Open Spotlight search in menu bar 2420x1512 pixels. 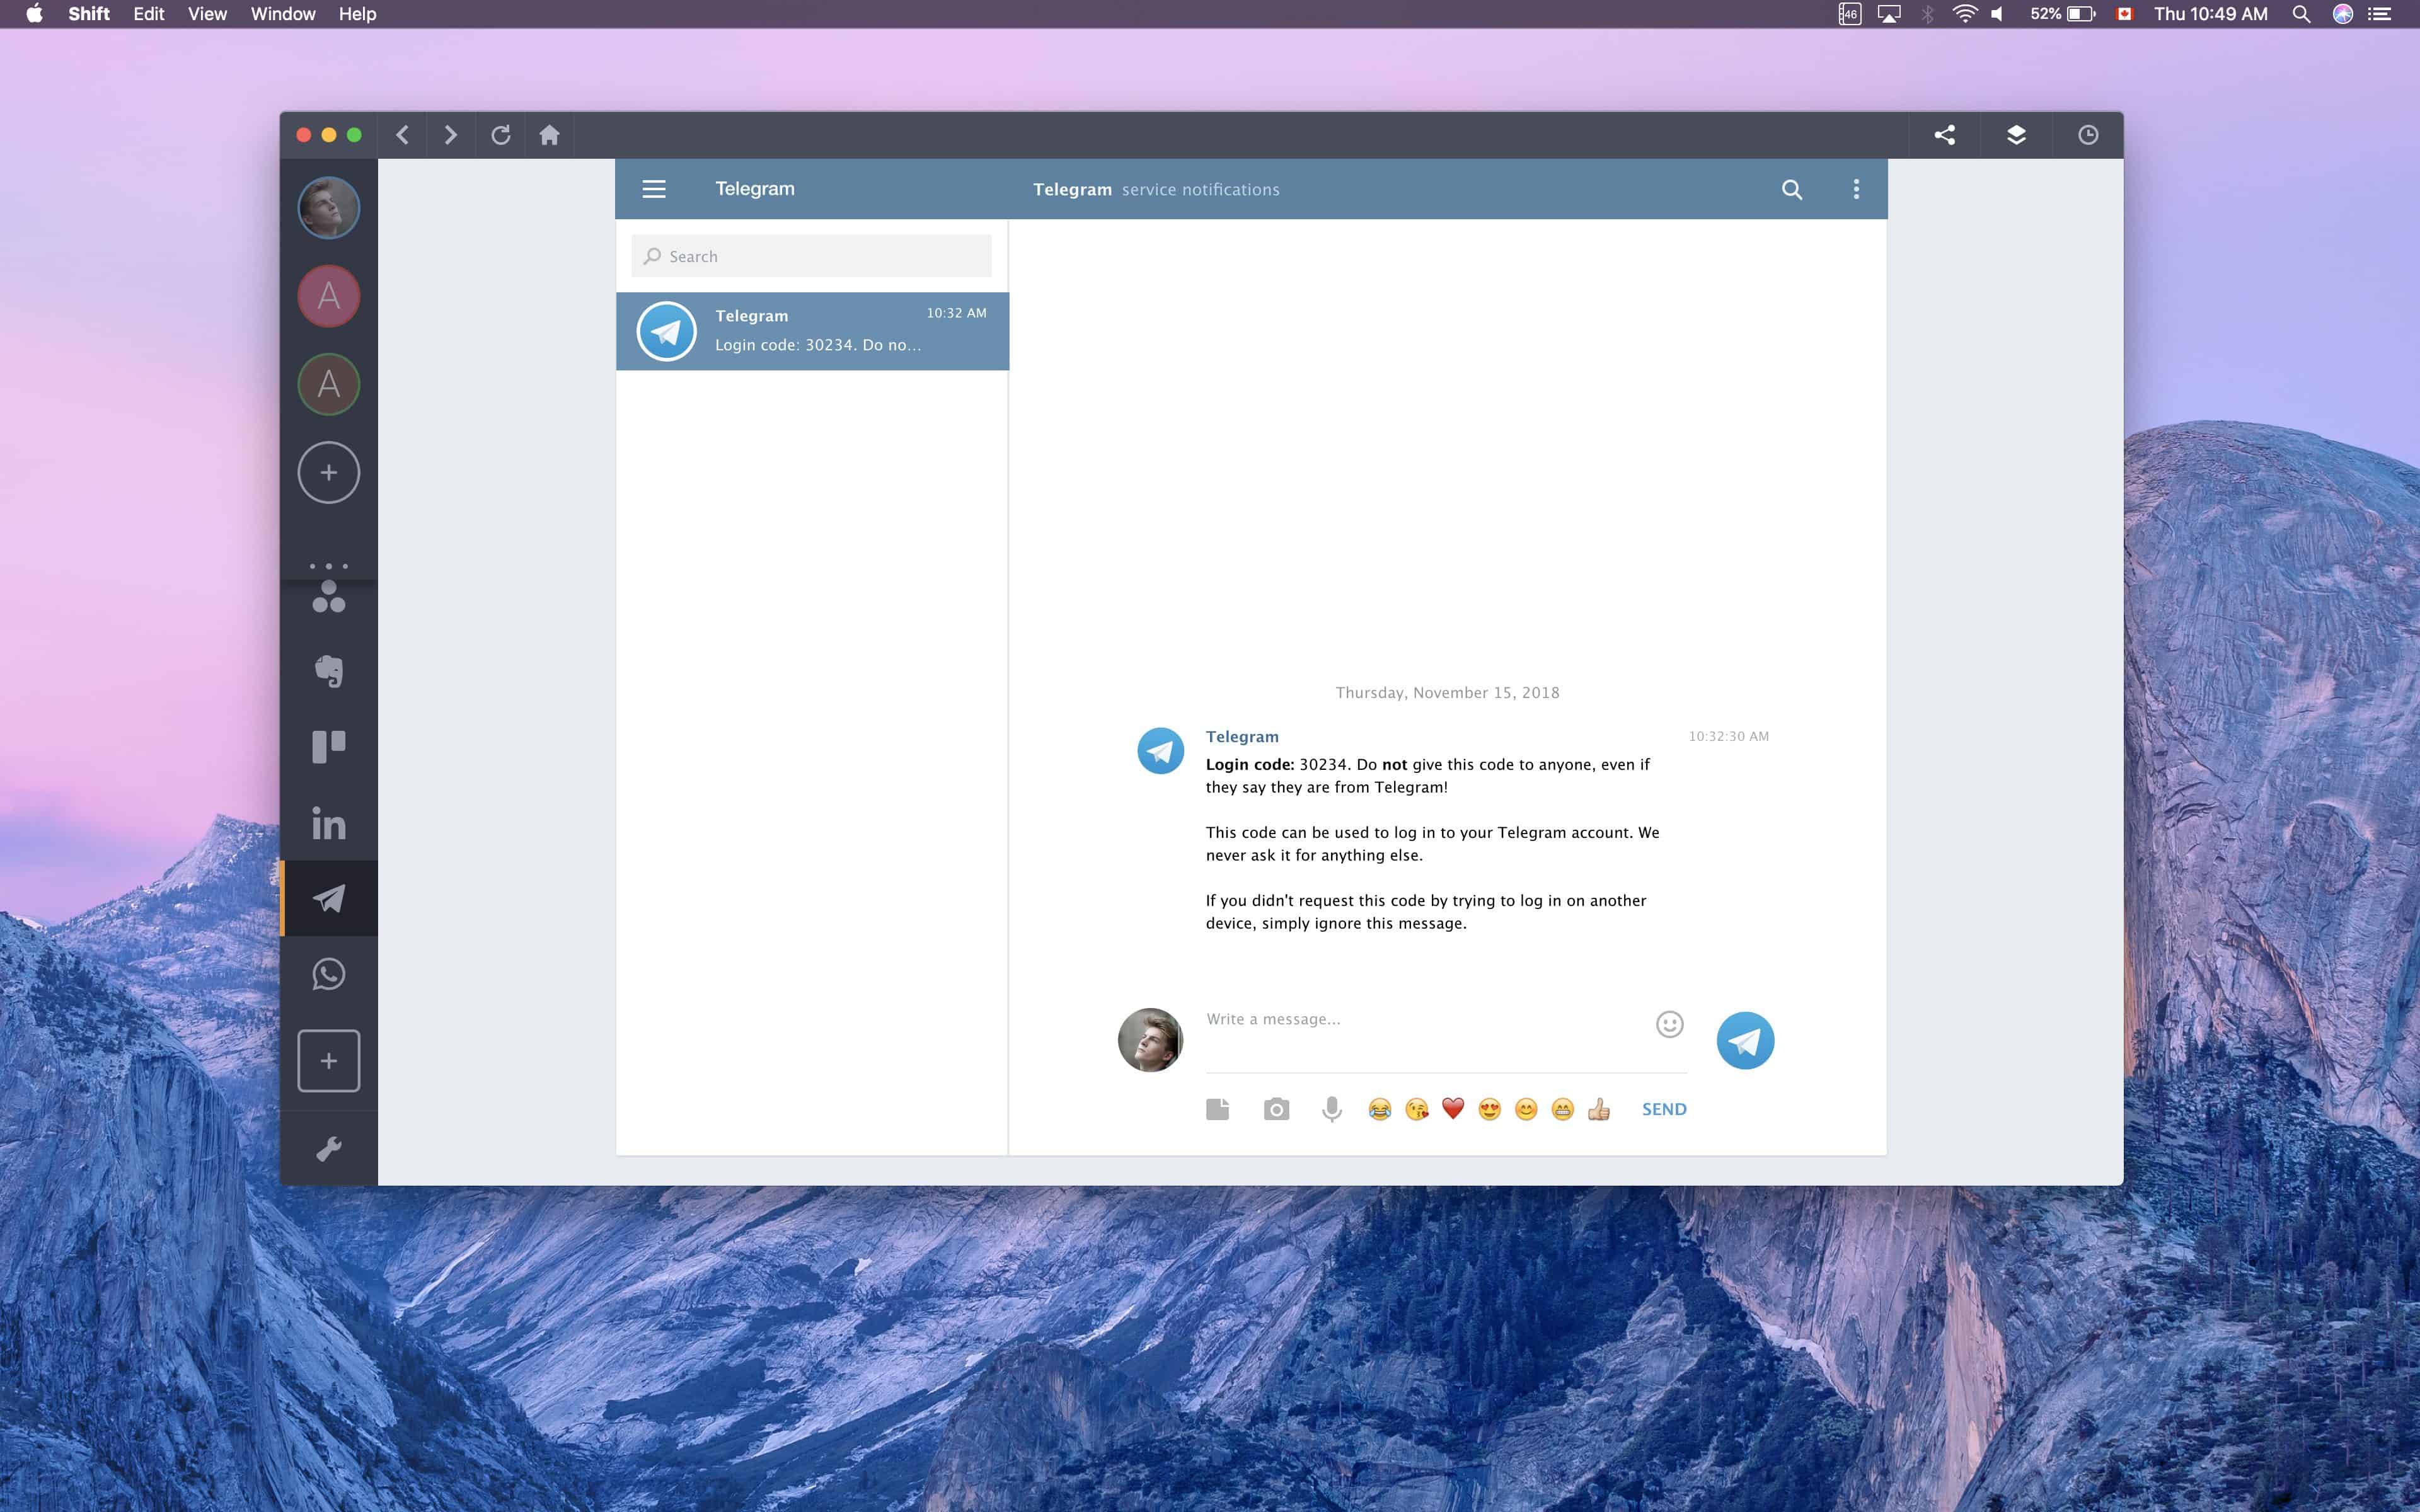click(x=2301, y=14)
